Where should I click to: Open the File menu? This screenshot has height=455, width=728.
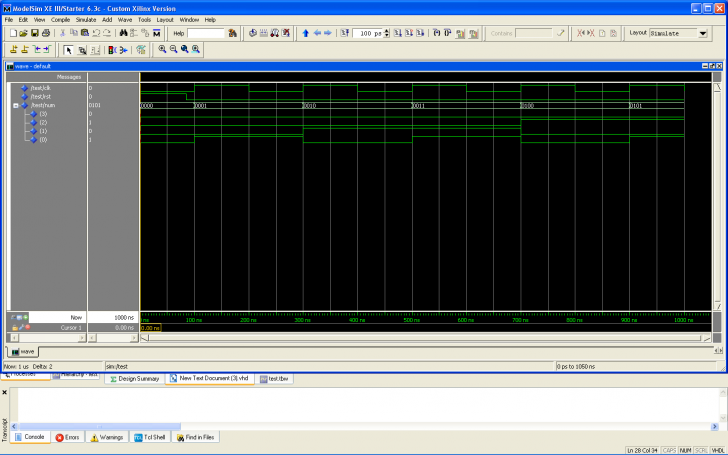pos(9,20)
